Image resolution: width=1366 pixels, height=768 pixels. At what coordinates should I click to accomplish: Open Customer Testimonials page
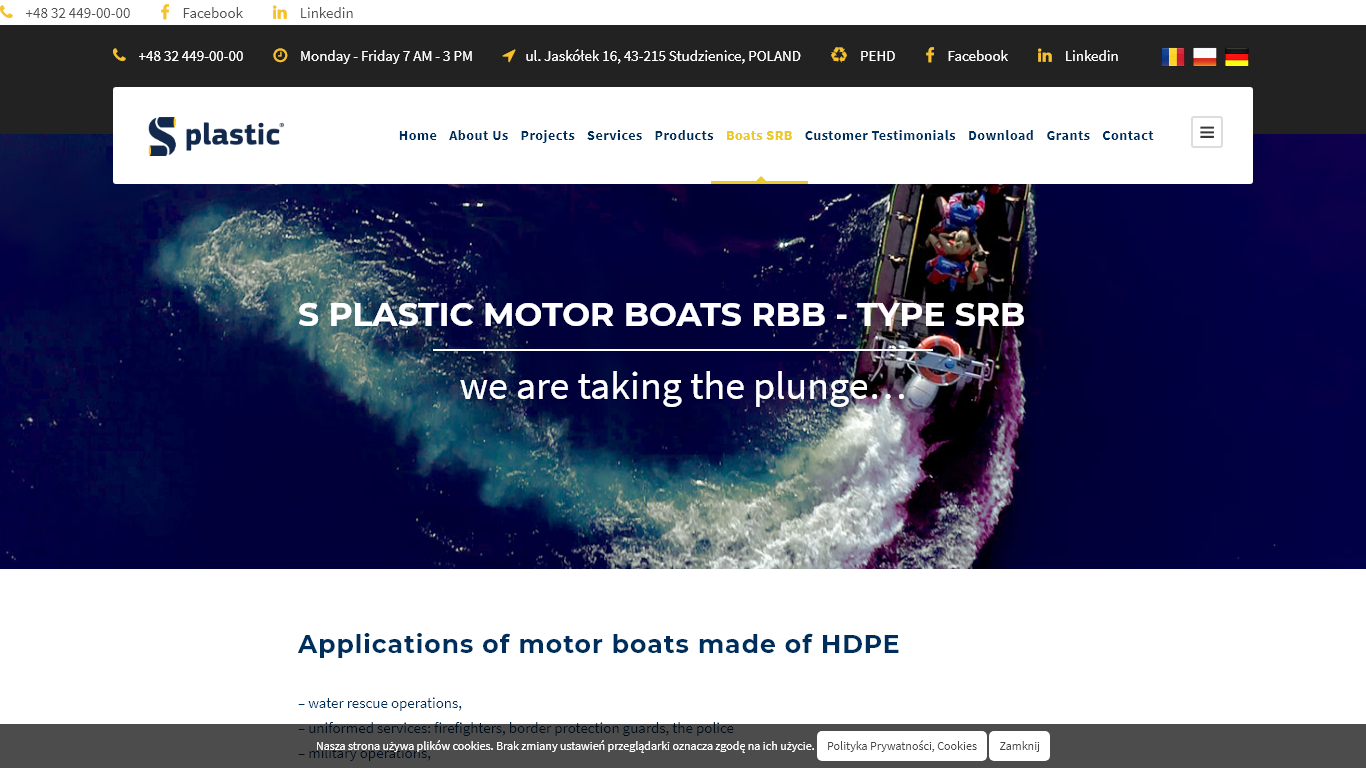880,135
